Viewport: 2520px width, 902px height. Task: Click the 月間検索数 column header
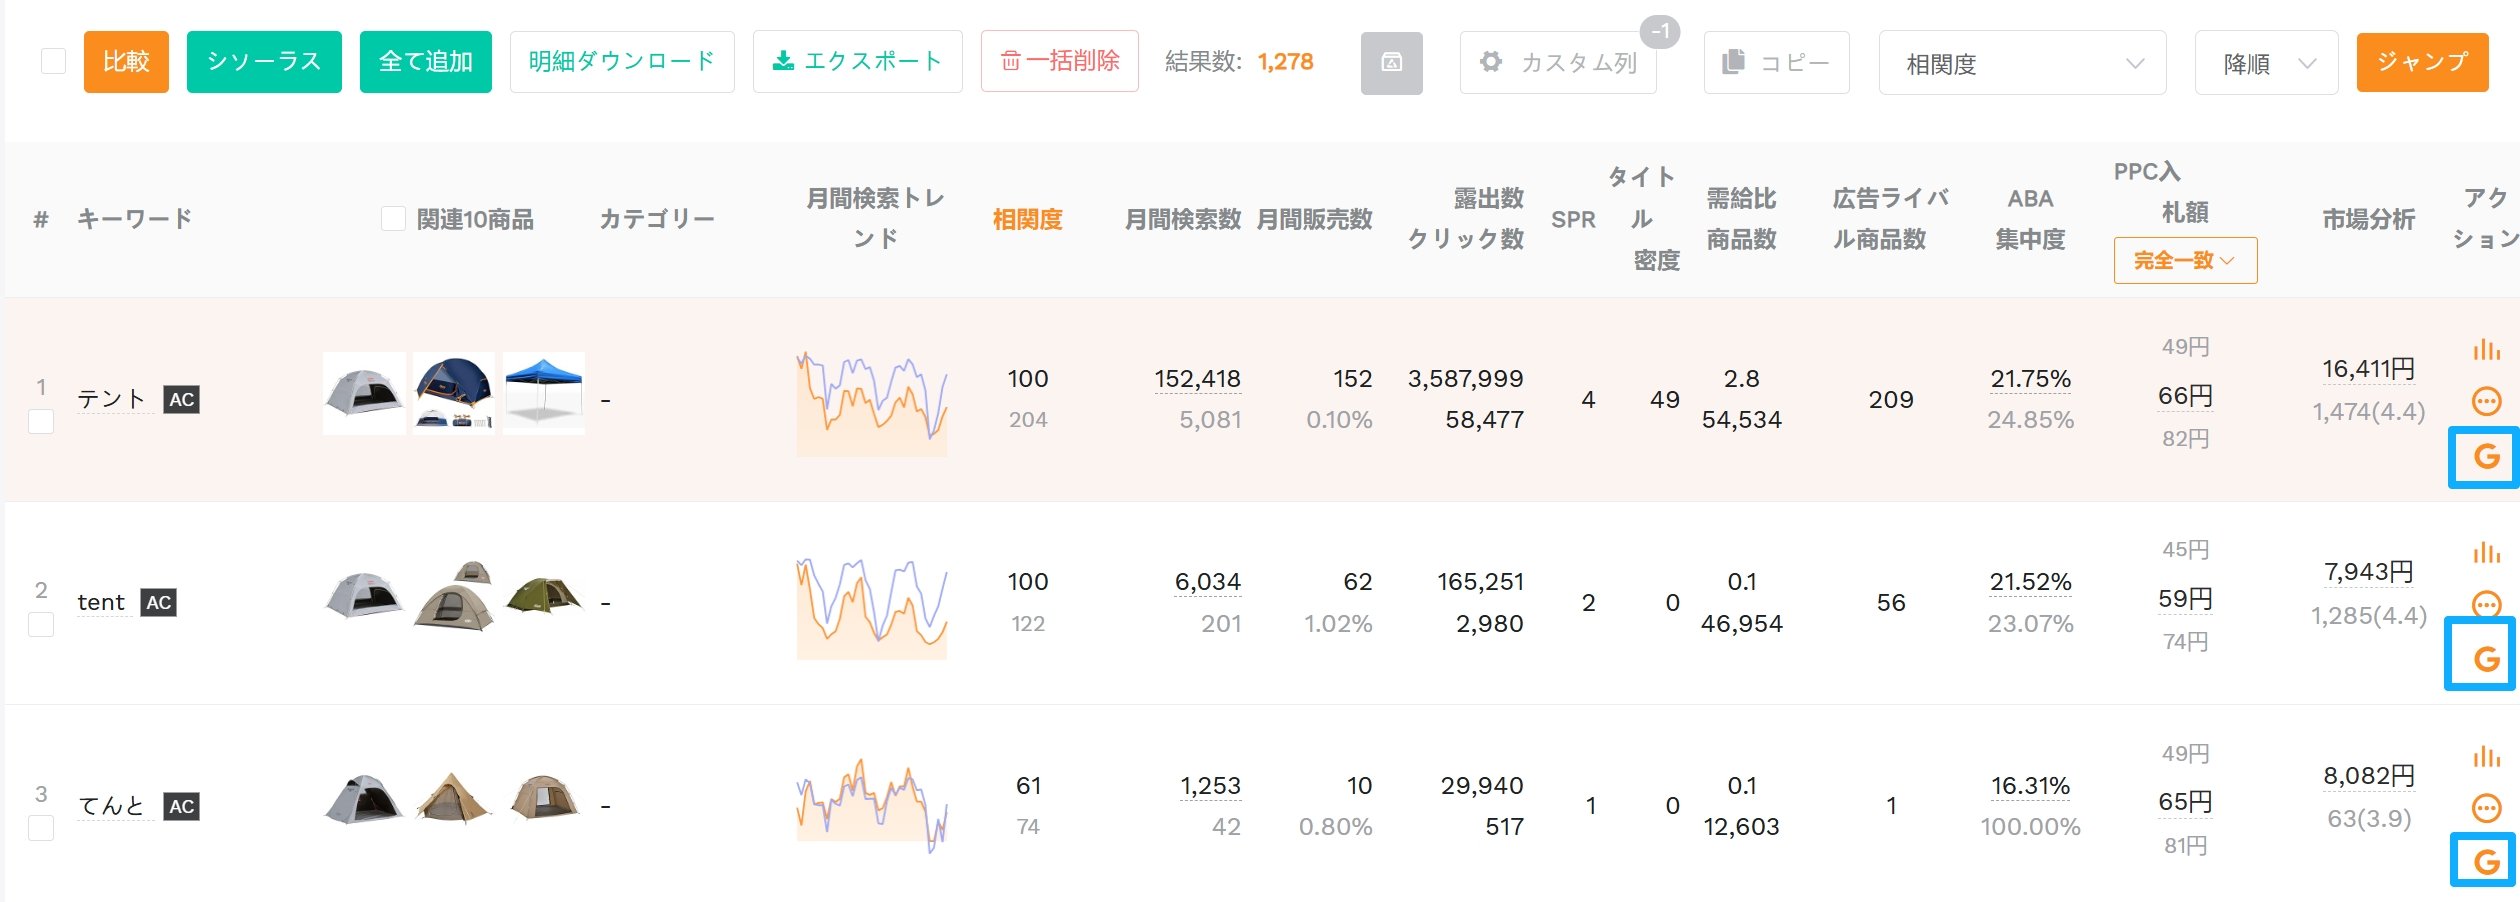[1182, 219]
